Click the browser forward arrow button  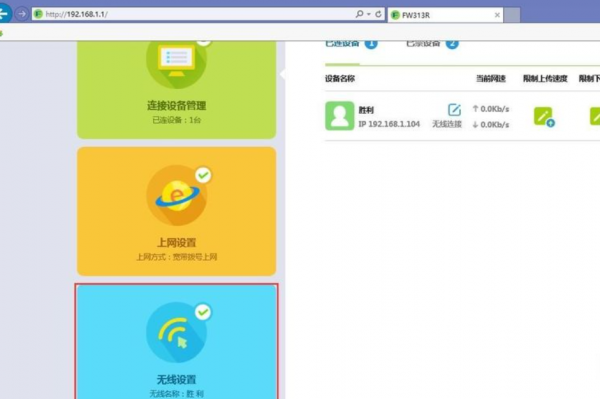tap(22, 14)
